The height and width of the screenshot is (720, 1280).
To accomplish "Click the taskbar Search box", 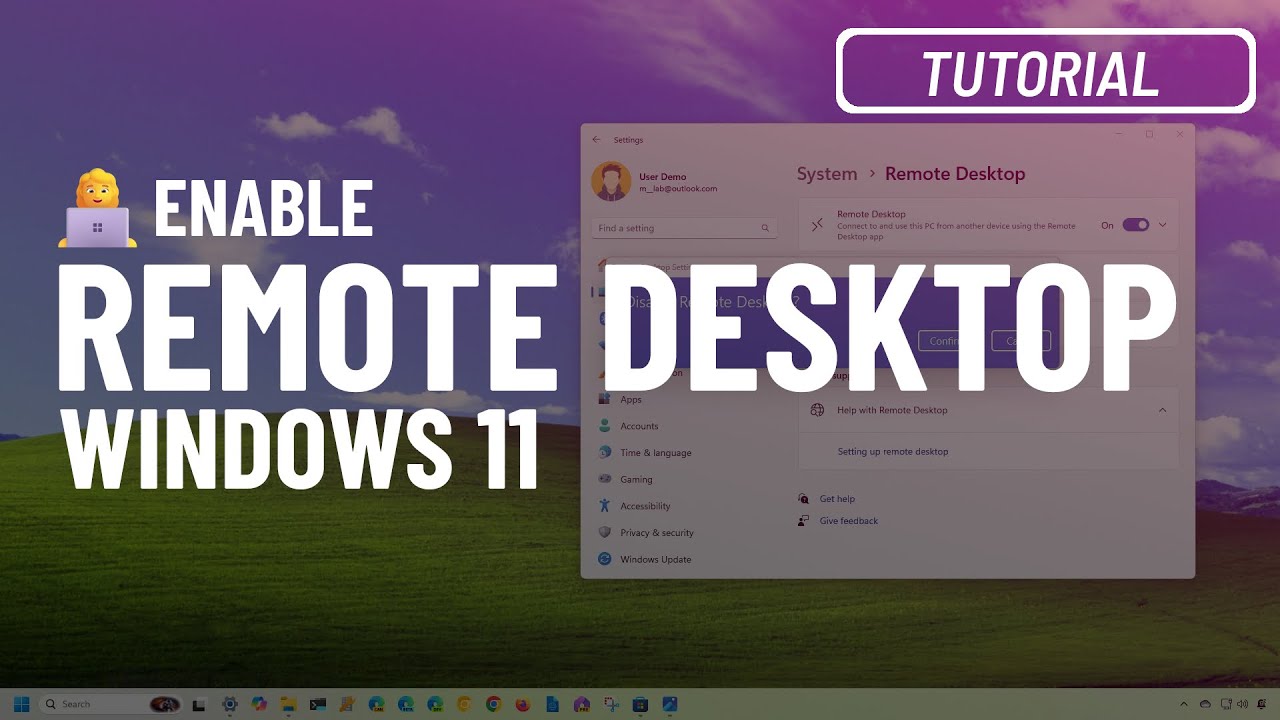I will click(111, 704).
